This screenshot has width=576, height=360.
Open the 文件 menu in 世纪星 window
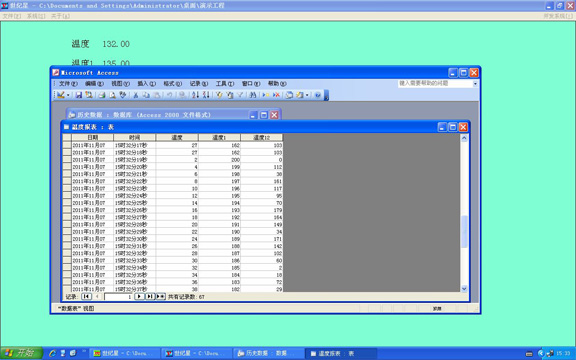pos(12,16)
